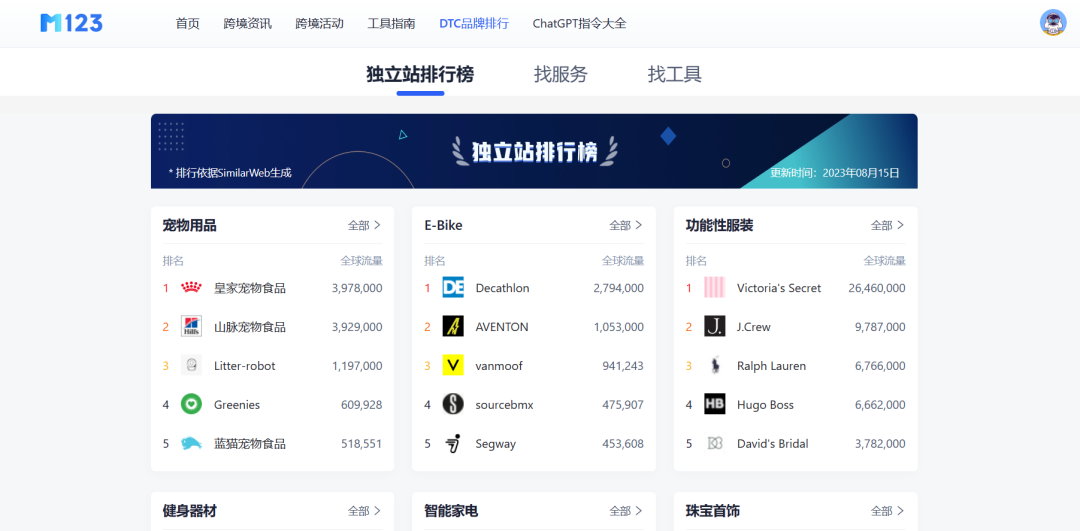The width and height of the screenshot is (1080, 531).
Task: Click the 更新时间 2023年08月15日 text
Action: pos(835,173)
